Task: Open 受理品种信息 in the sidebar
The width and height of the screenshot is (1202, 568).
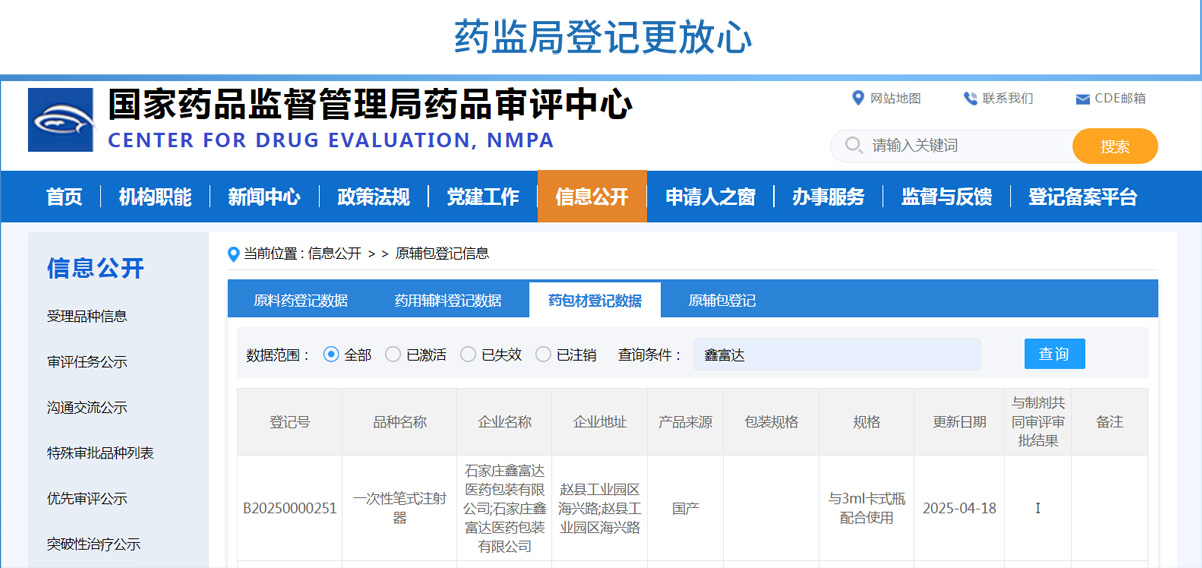Action: 87,316
